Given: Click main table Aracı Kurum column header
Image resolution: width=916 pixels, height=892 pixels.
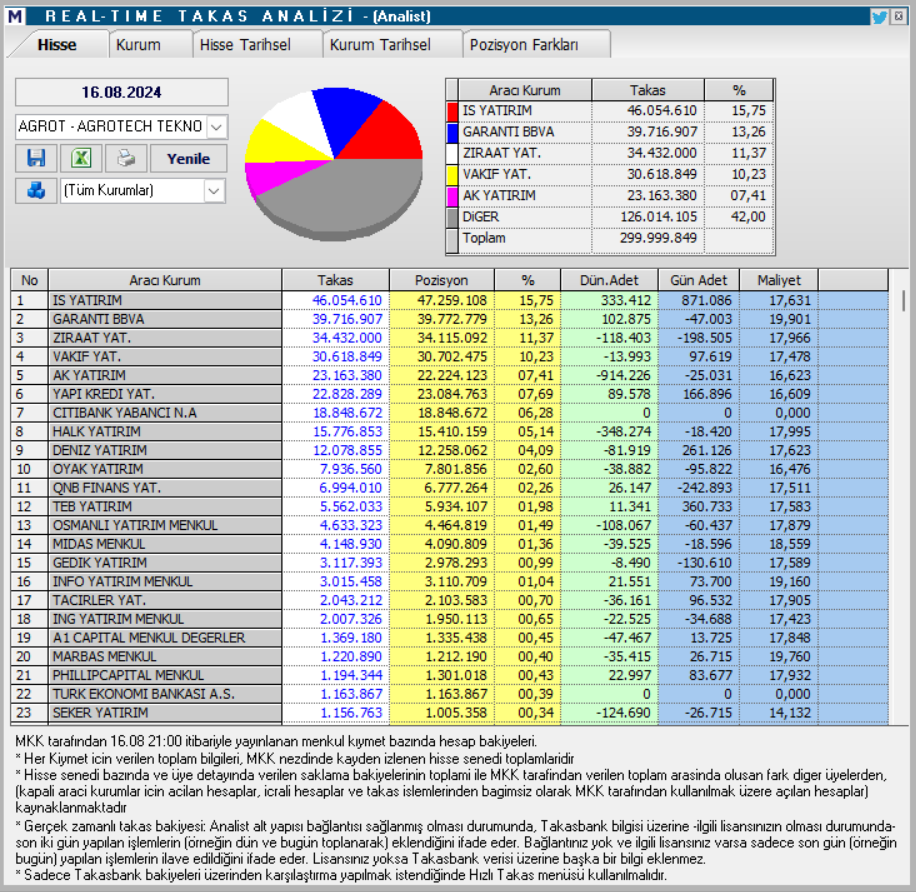Looking at the screenshot, I should [x=165, y=280].
